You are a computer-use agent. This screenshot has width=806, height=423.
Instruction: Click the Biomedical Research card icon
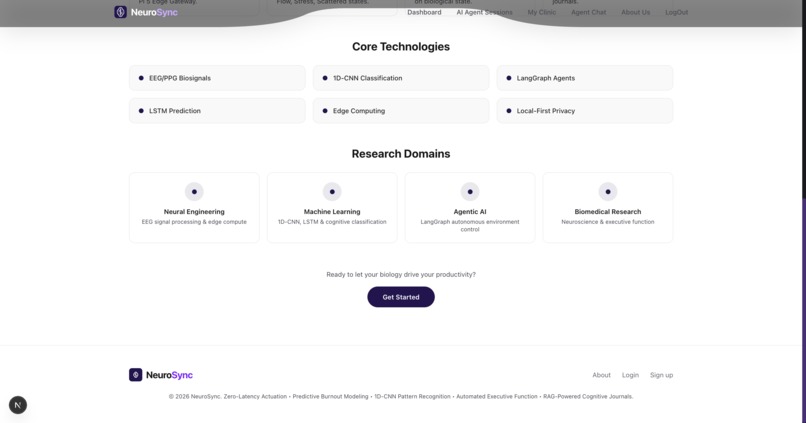(608, 192)
